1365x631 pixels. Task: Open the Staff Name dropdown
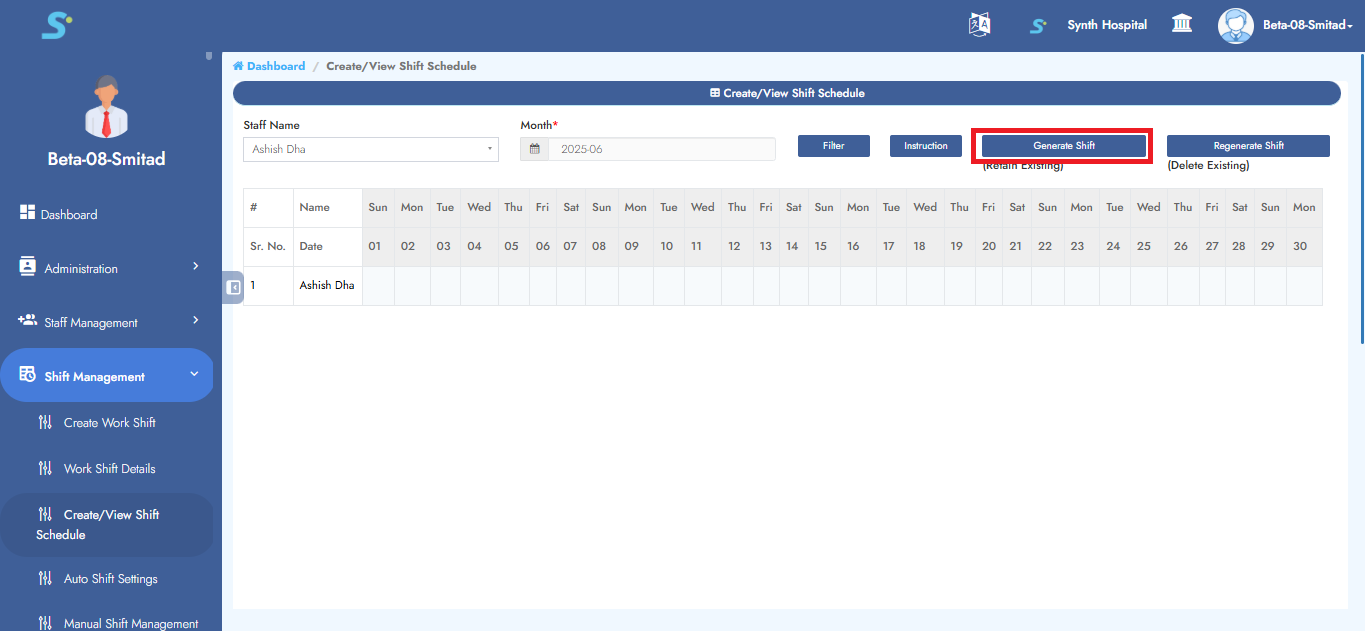(x=370, y=149)
